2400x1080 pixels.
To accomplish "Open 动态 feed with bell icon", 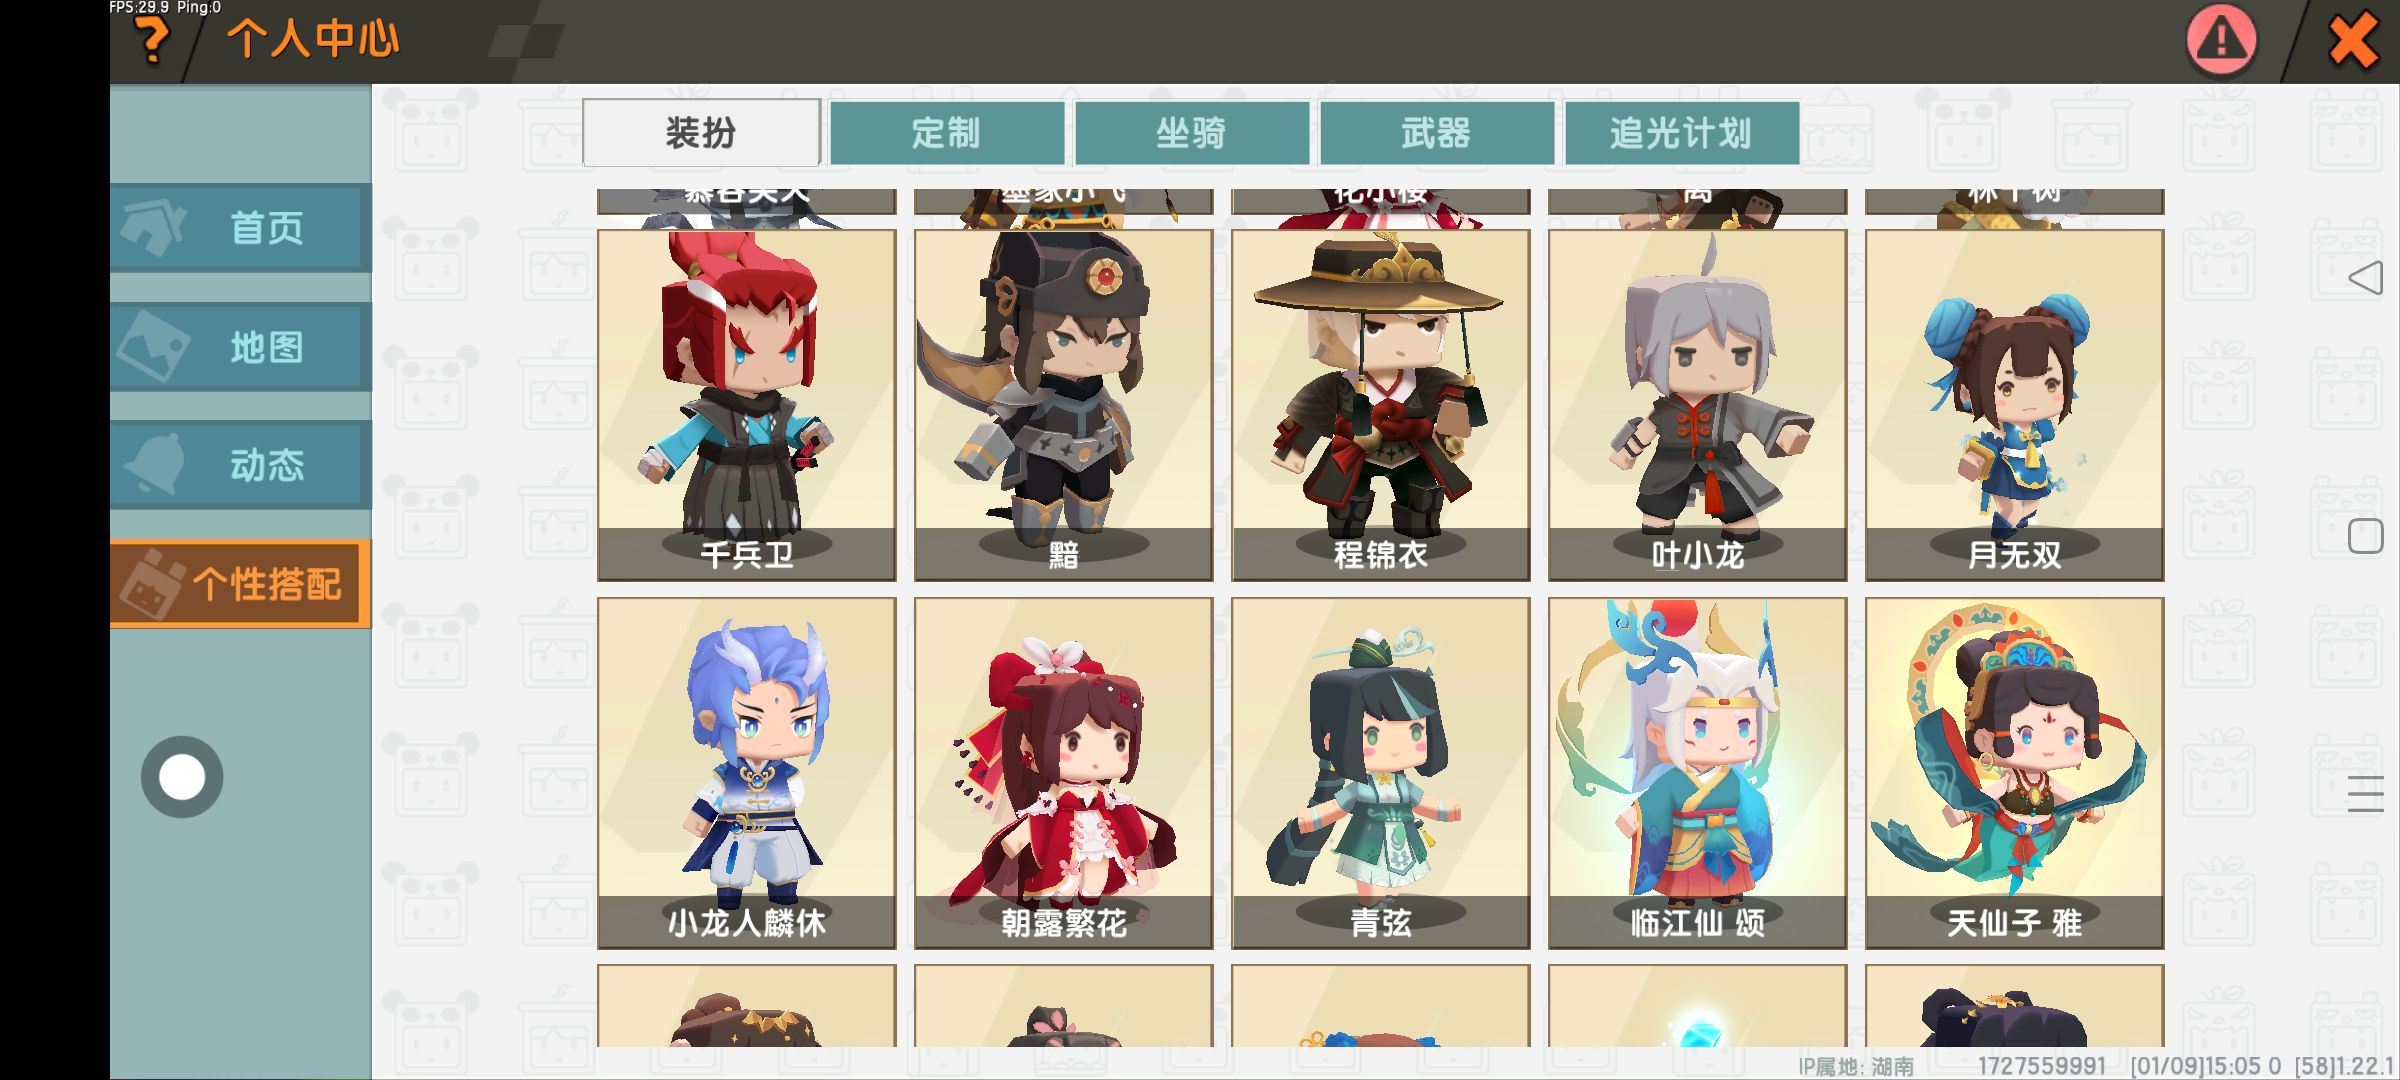I will point(240,465).
